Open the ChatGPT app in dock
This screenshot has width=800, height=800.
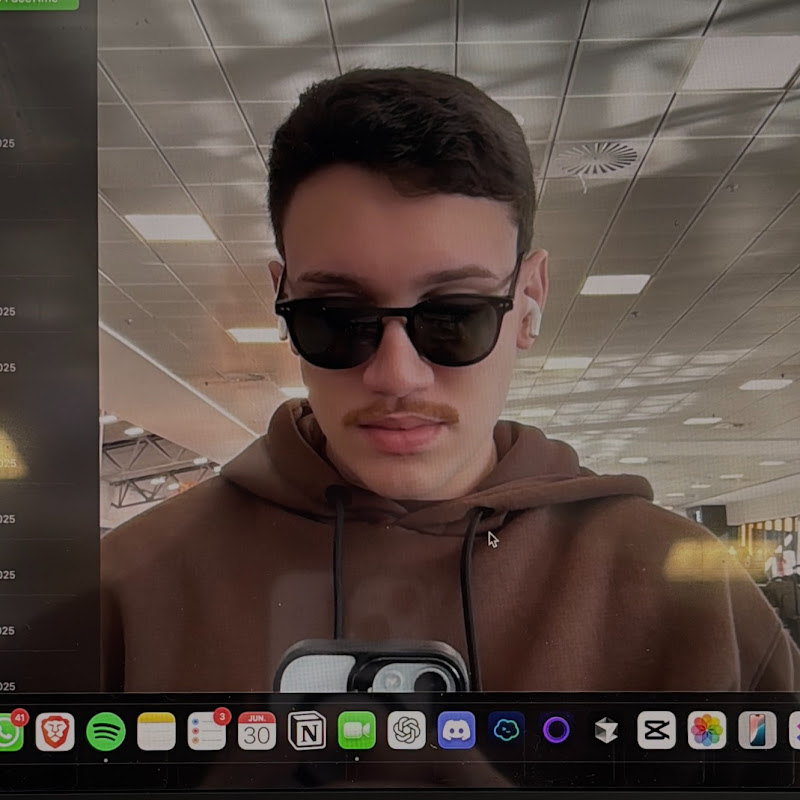coord(407,731)
